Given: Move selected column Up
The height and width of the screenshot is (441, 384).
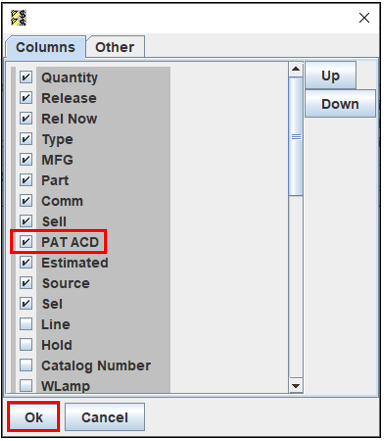Looking at the screenshot, I should pos(330,75).
